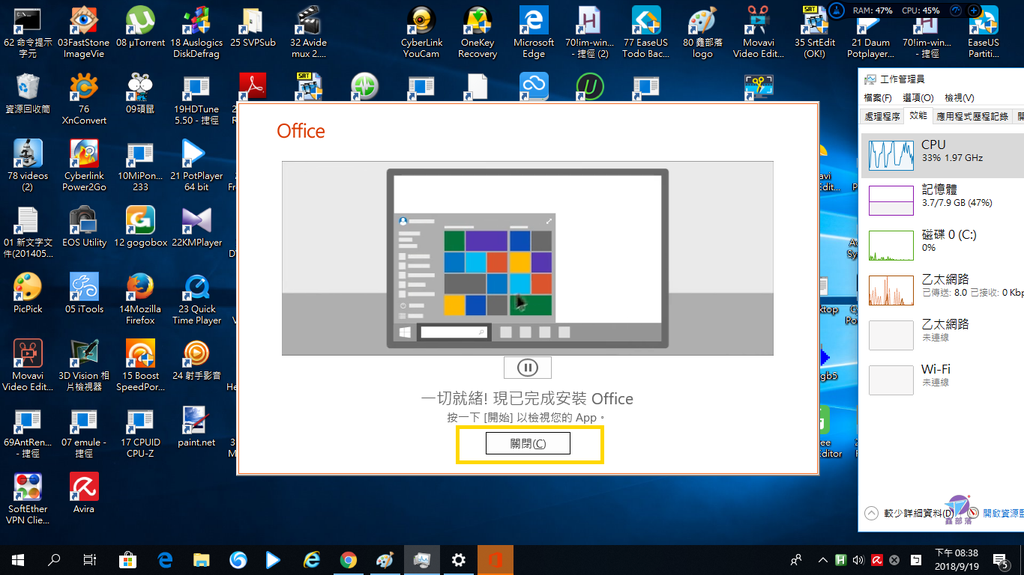Open the 03FastStone ImageViewer desktop icon
The width and height of the screenshot is (1024, 575).
pyautogui.click(x=84, y=31)
